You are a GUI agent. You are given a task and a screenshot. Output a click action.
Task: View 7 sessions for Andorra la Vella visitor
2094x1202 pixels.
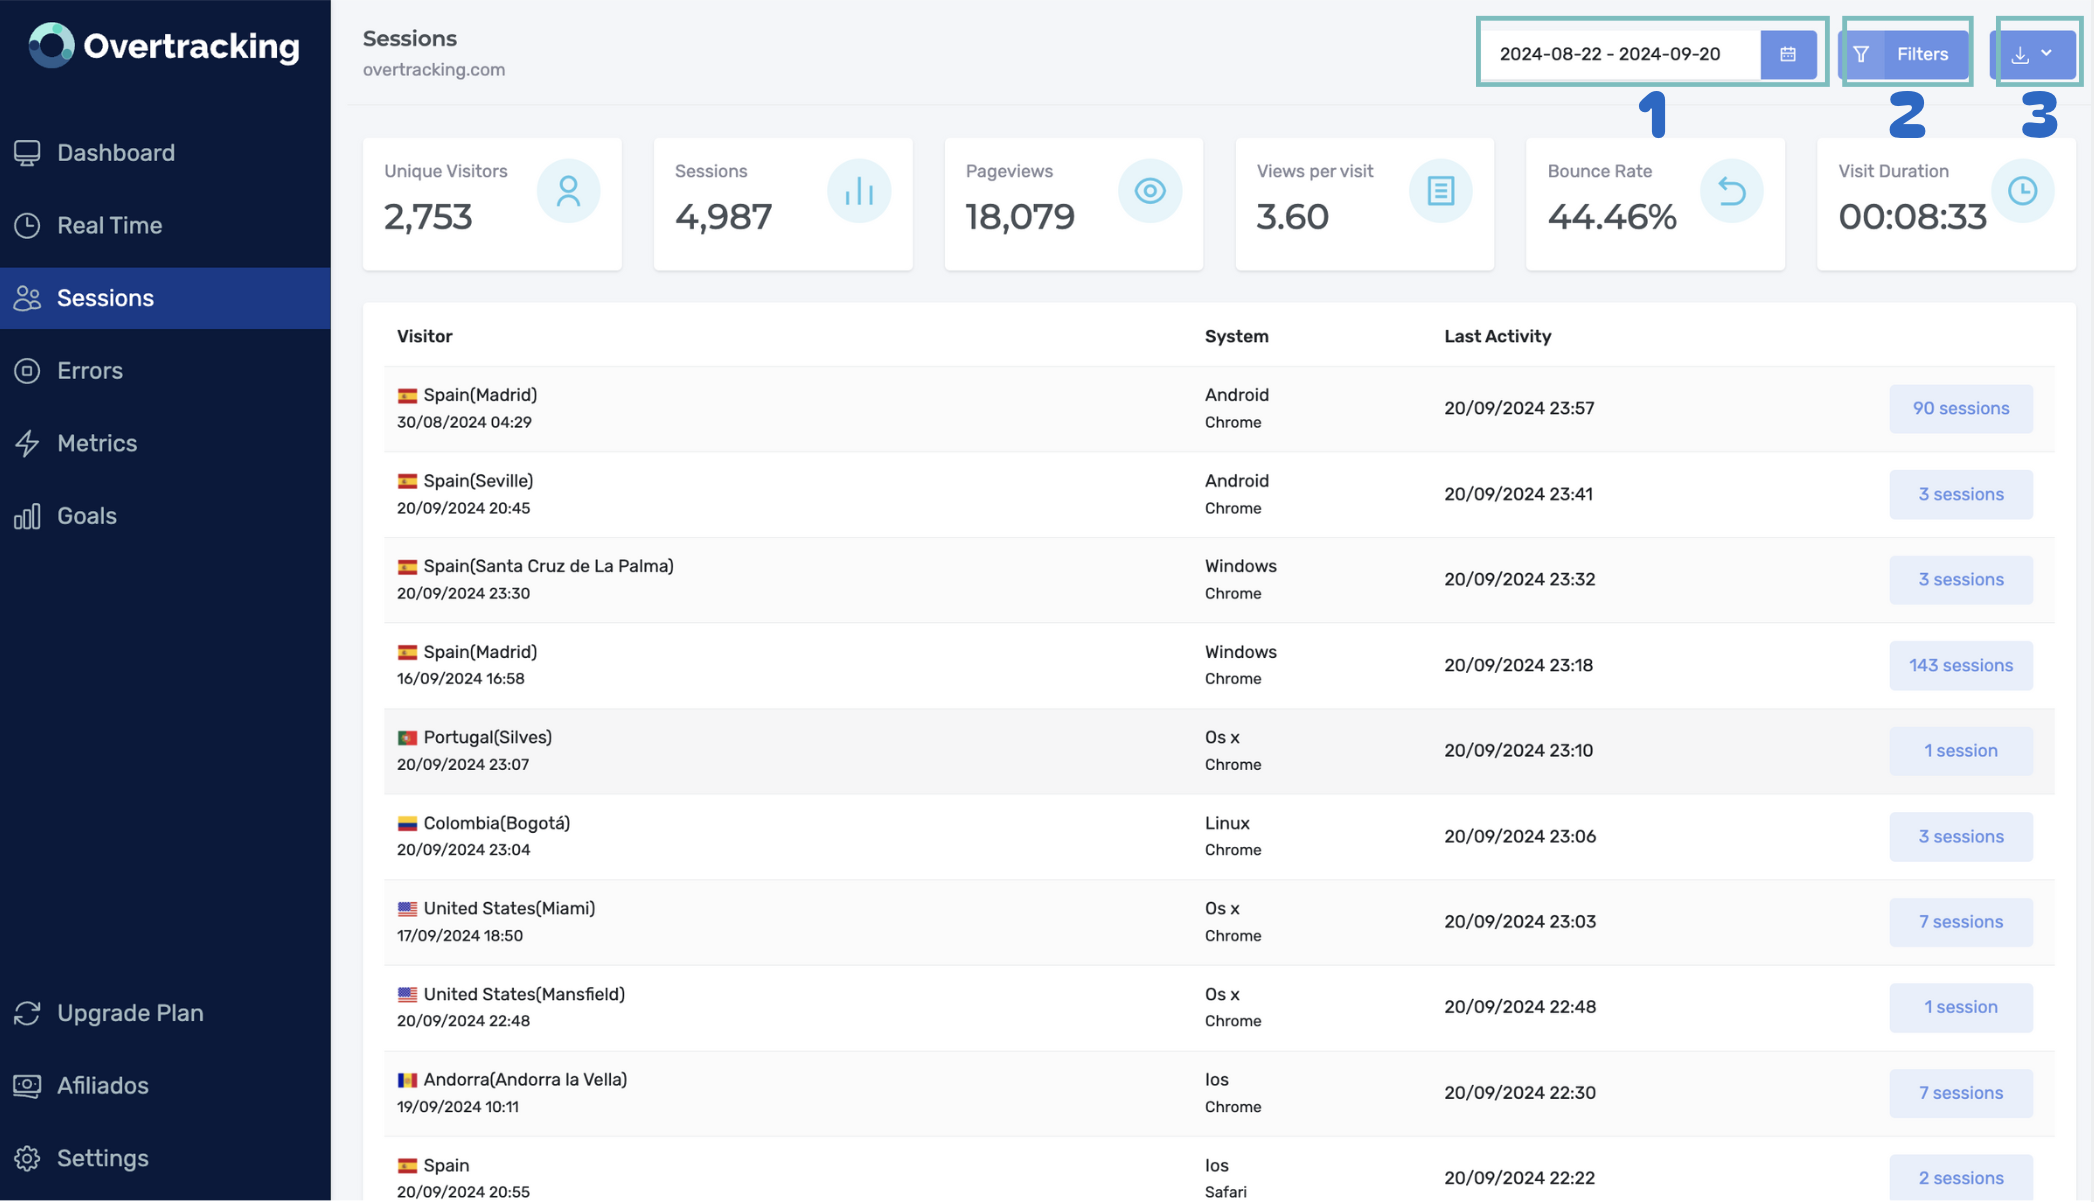pyautogui.click(x=1961, y=1093)
